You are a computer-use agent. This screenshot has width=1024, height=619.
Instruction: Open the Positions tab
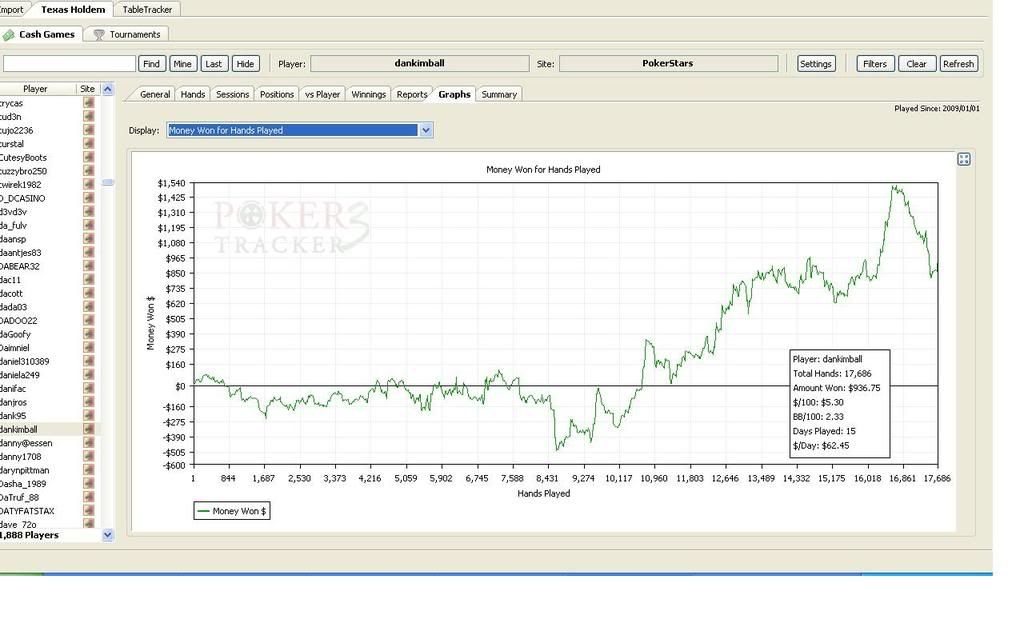pyautogui.click(x=277, y=94)
